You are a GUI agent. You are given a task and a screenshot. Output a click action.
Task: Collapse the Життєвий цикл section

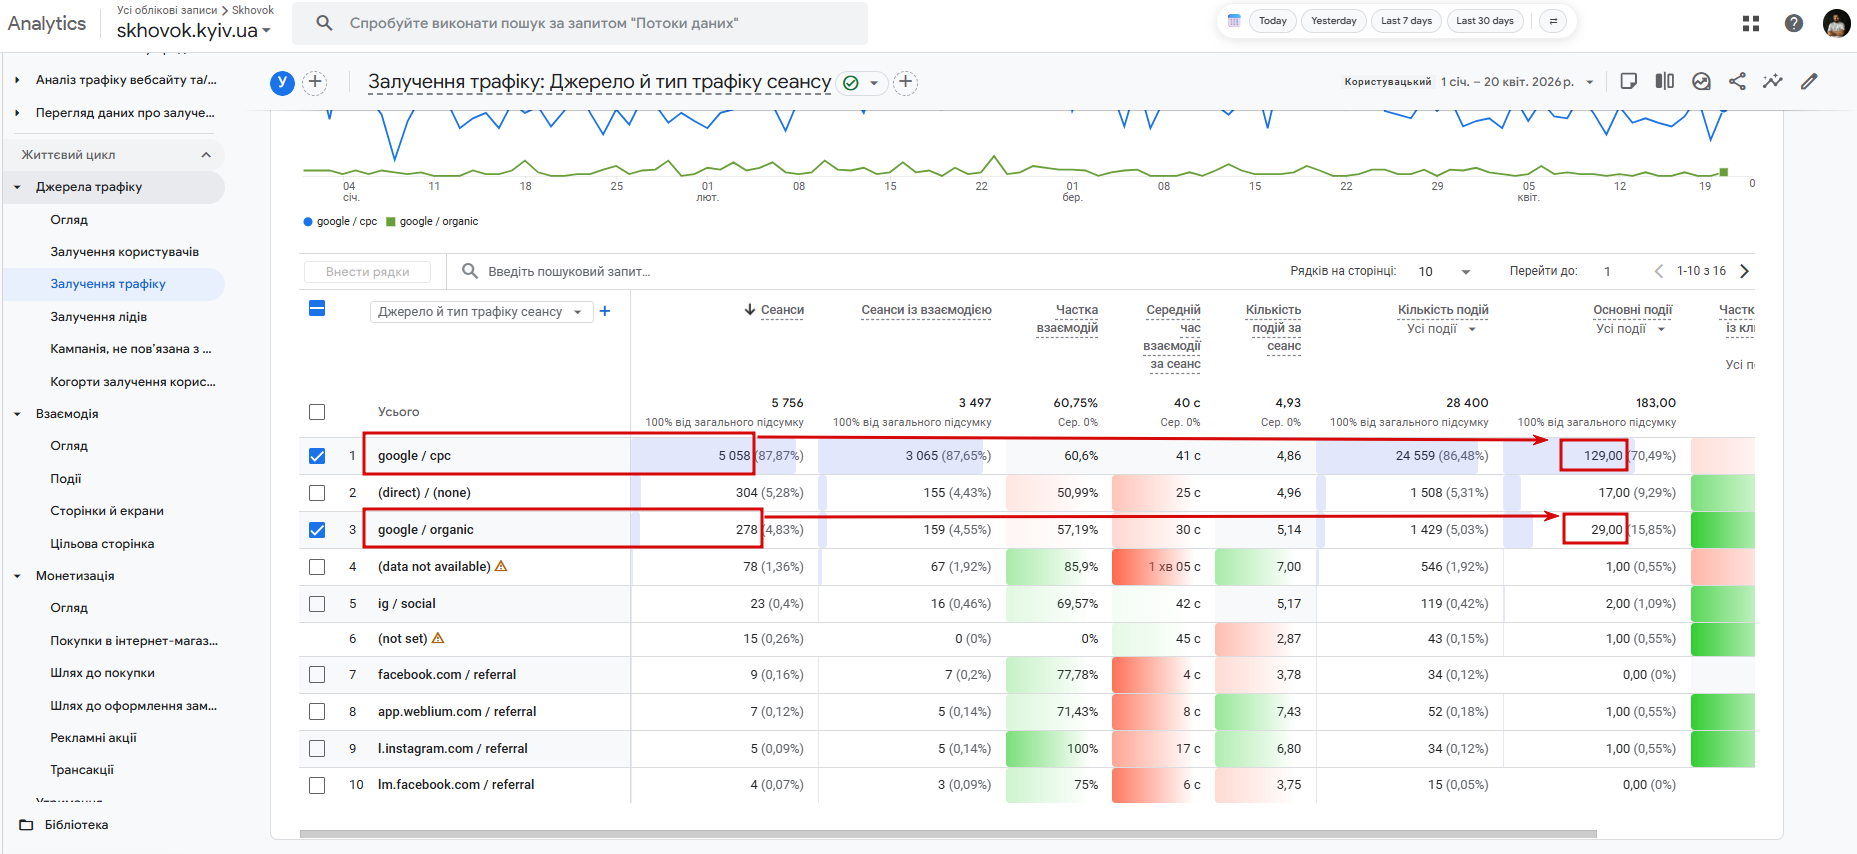(x=206, y=155)
